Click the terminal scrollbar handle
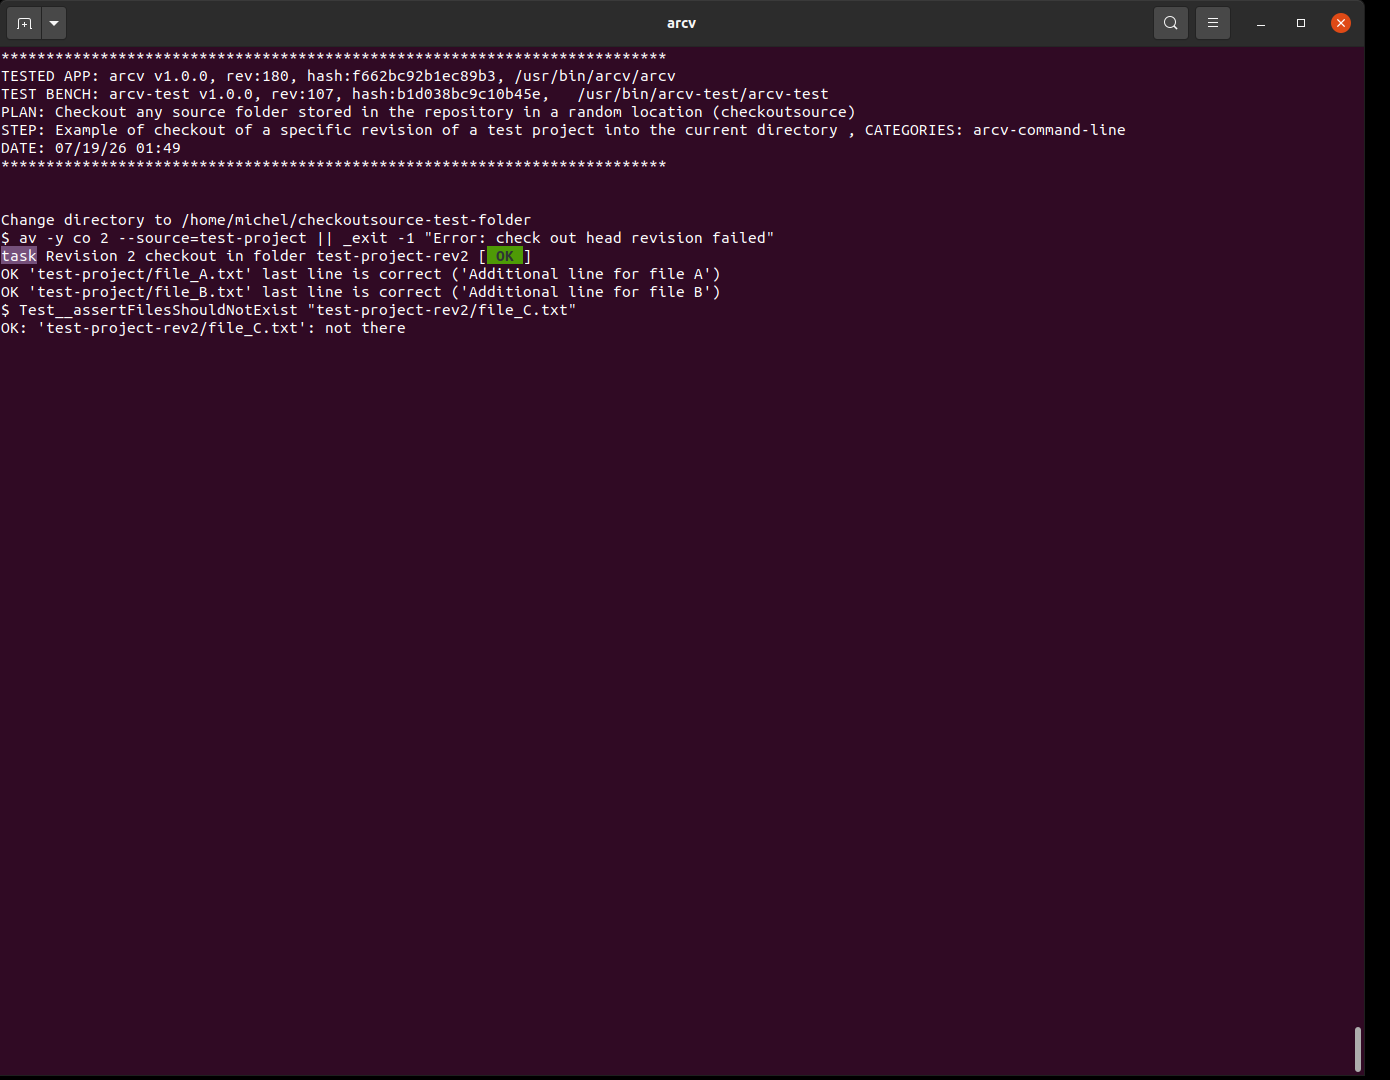The image size is (1390, 1080). click(x=1357, y=1049)
